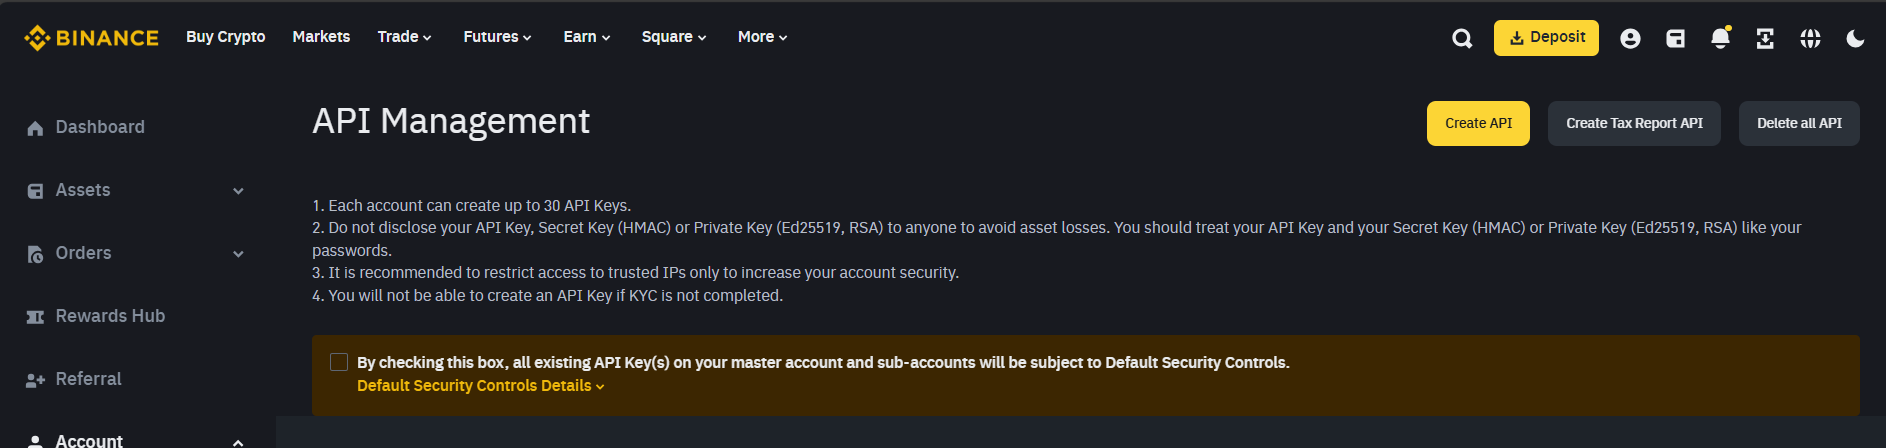This screenshot has height=448, width=1886.
Task: Click the yellow Deposit button
Action: (1546, 38)
